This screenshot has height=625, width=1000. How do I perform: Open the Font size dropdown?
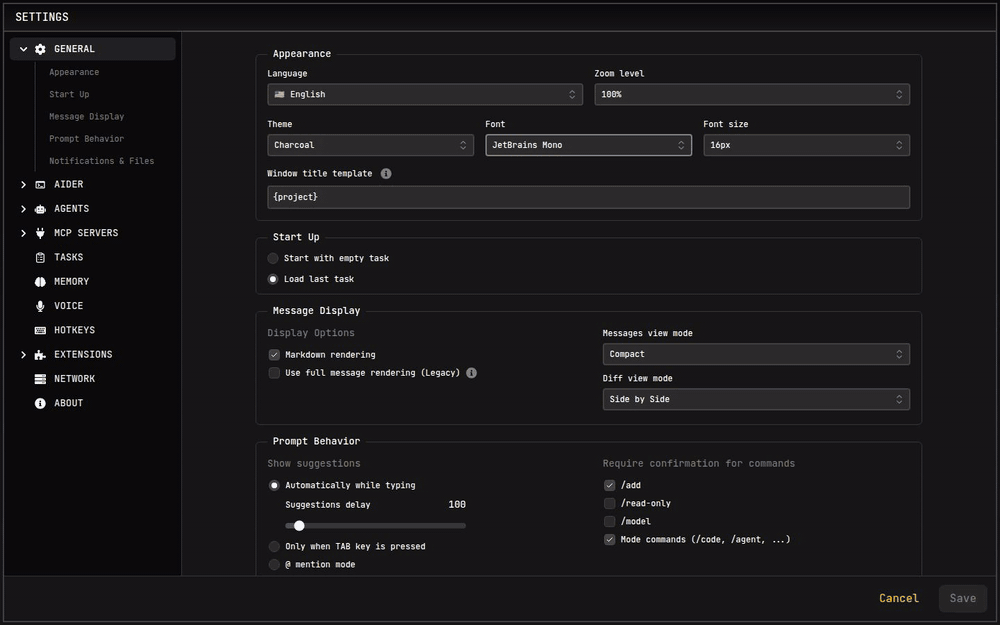[x=807, y=145]
